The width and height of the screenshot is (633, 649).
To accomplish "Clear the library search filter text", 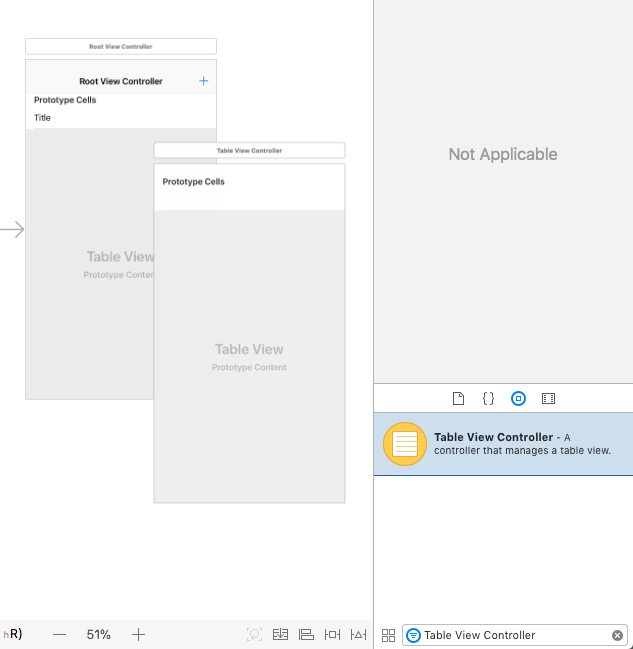I will click(617, 635).
